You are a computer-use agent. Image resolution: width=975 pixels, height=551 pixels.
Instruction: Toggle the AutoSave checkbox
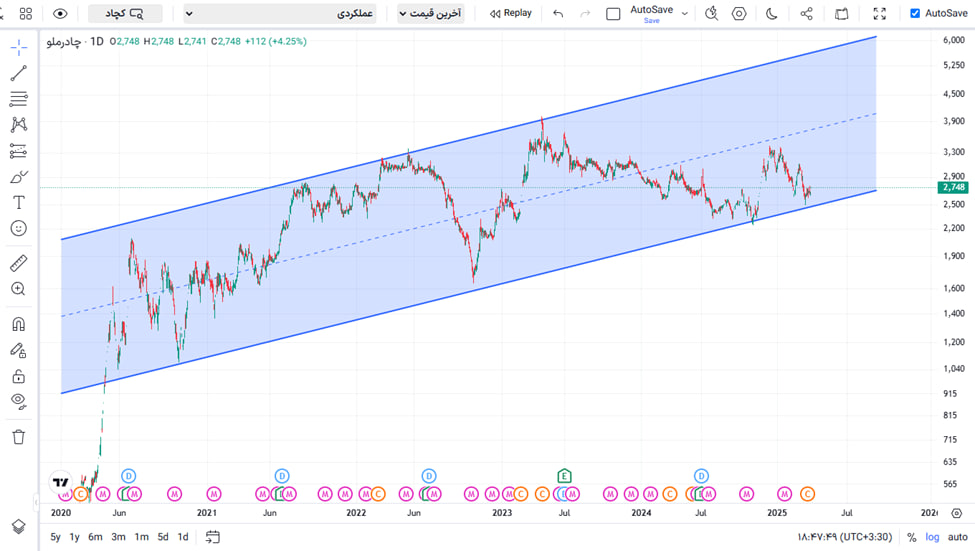pyautogui.click(x=915, y=14)
